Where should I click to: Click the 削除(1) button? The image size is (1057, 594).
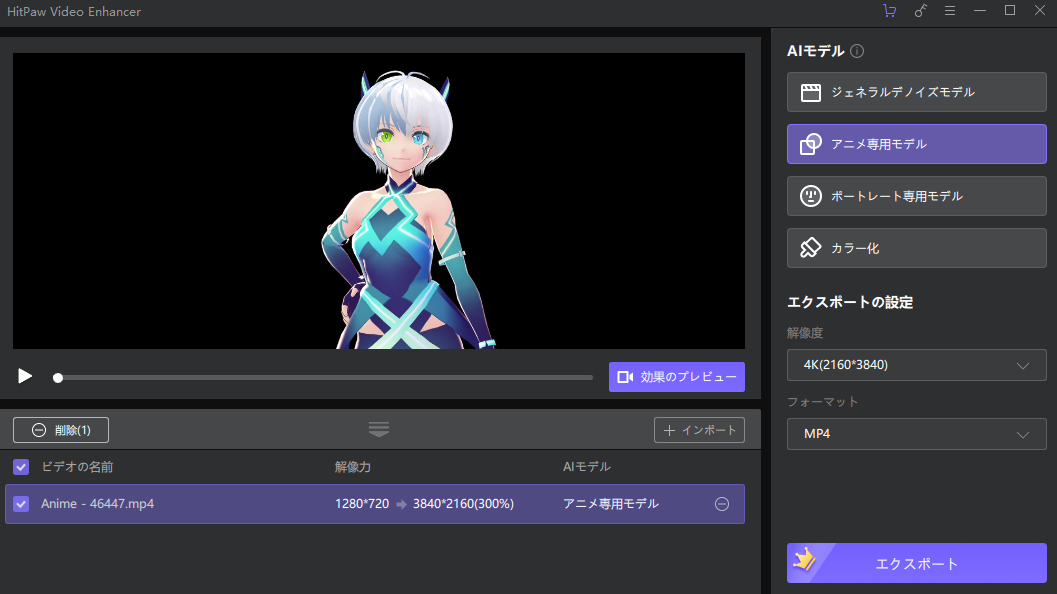[61, 430]
